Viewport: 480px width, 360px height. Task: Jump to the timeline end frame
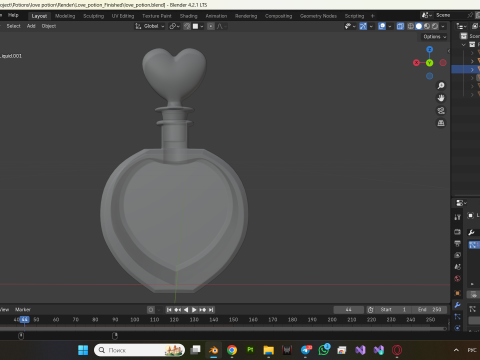[211, 310]
